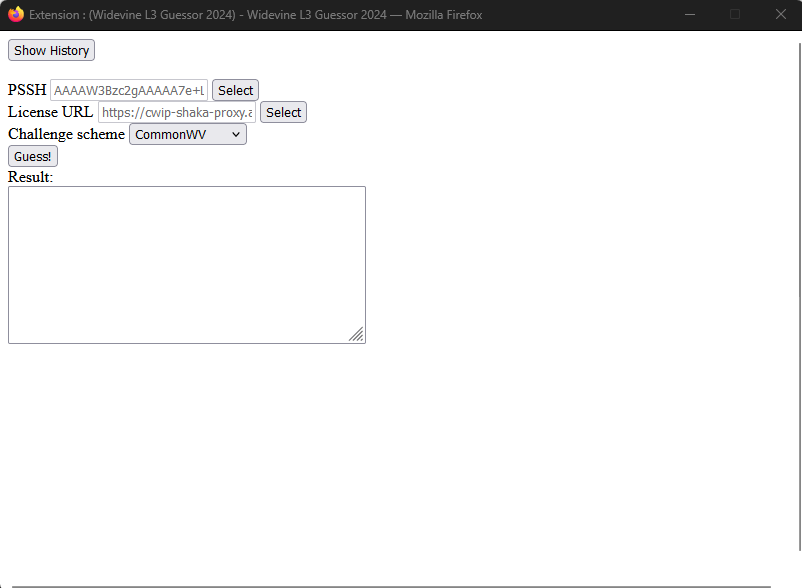Click the Show History button
802x588 pixels.
point(51,50)
